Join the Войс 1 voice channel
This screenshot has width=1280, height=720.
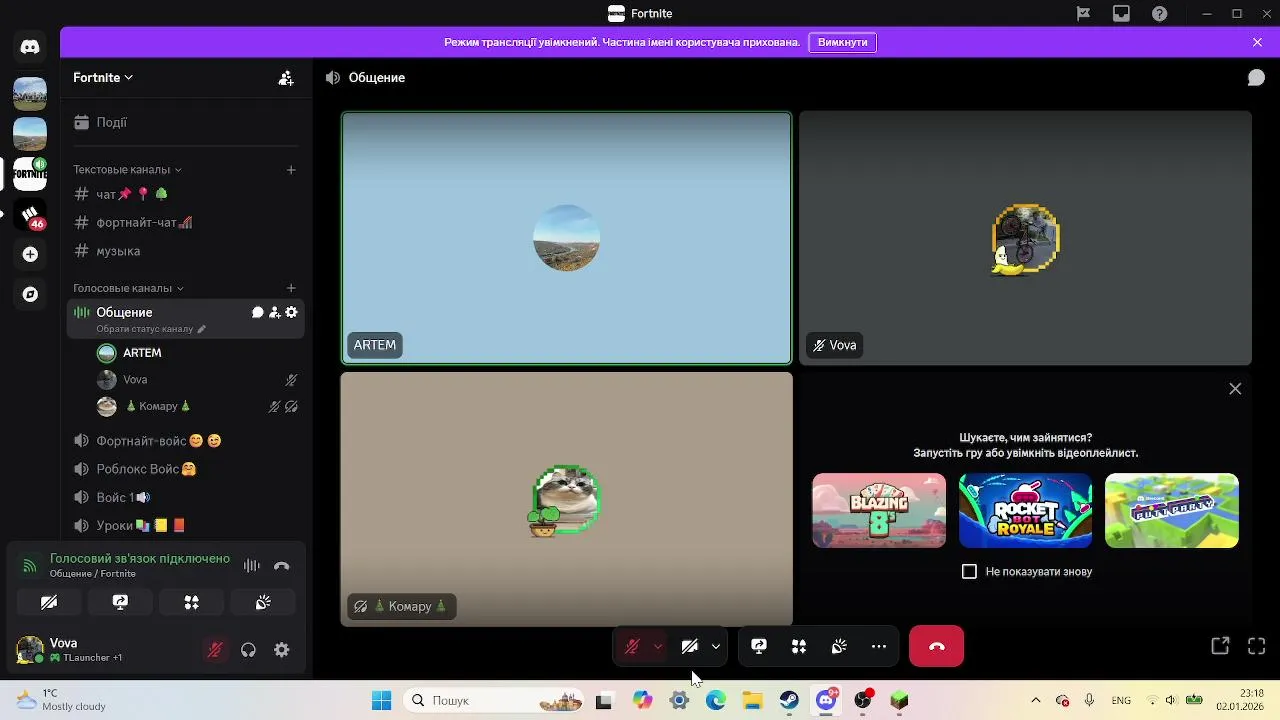186,497
